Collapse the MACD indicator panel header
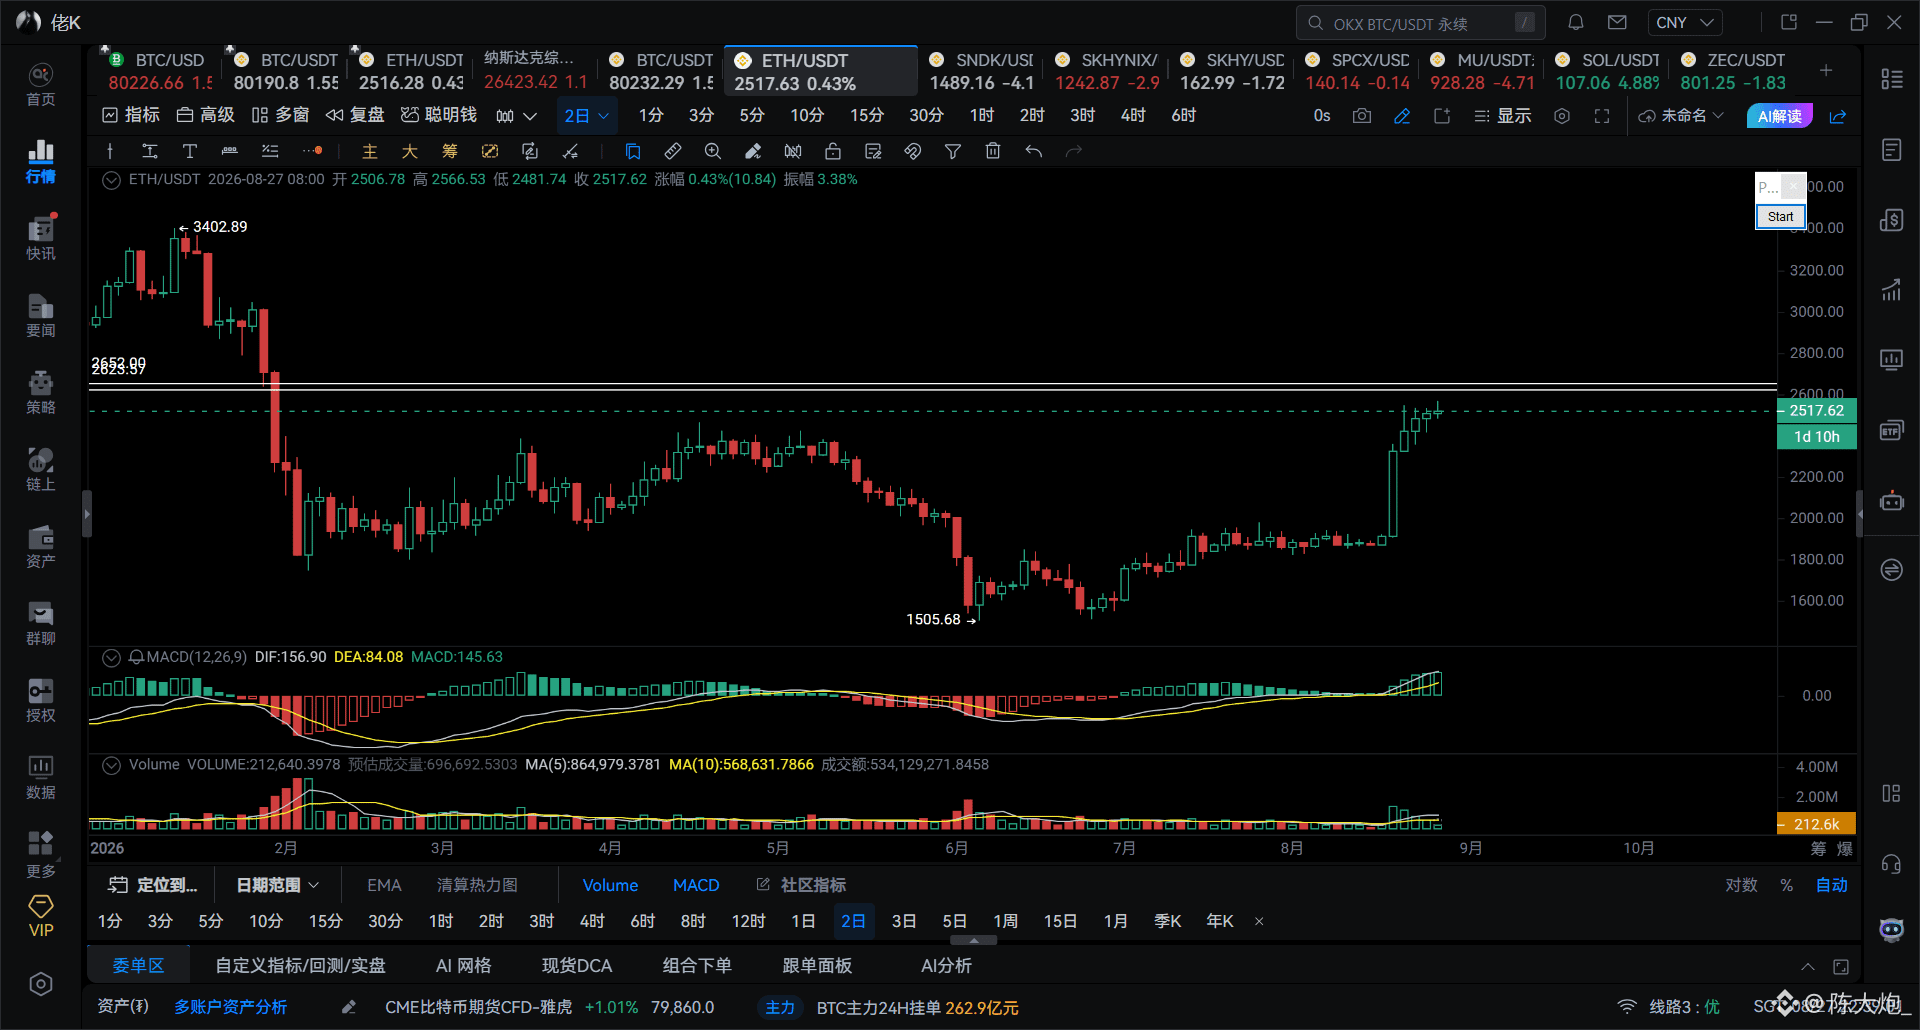 [x=112, y=657]
